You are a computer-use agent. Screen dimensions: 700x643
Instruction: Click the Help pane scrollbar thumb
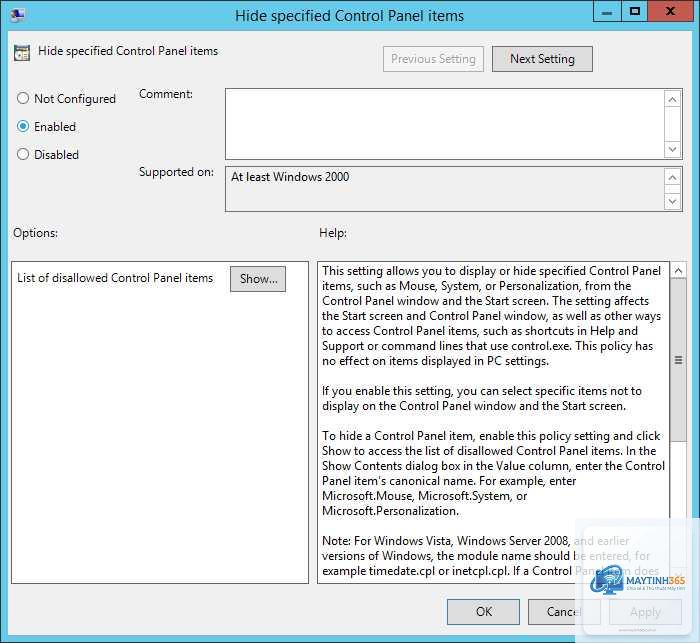[x=678, y=360]
